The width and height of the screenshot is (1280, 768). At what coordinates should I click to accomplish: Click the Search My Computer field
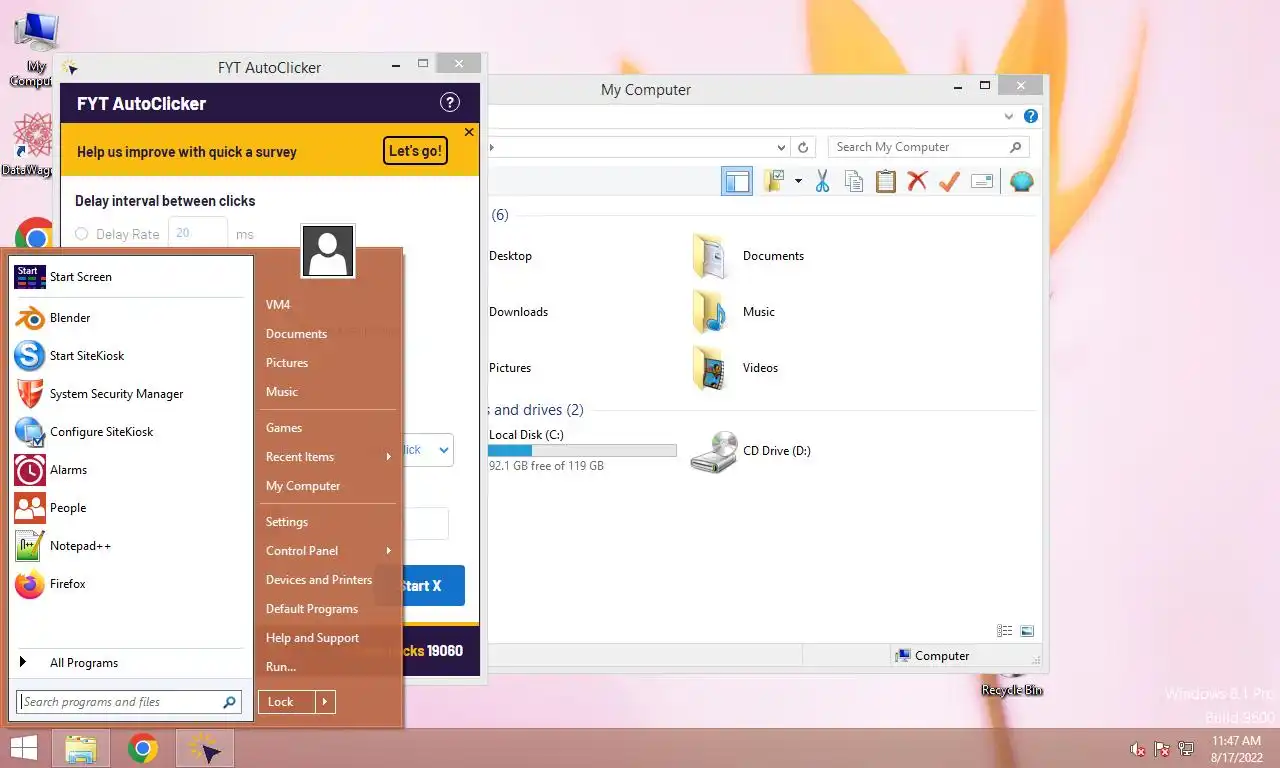pos(928,147)
